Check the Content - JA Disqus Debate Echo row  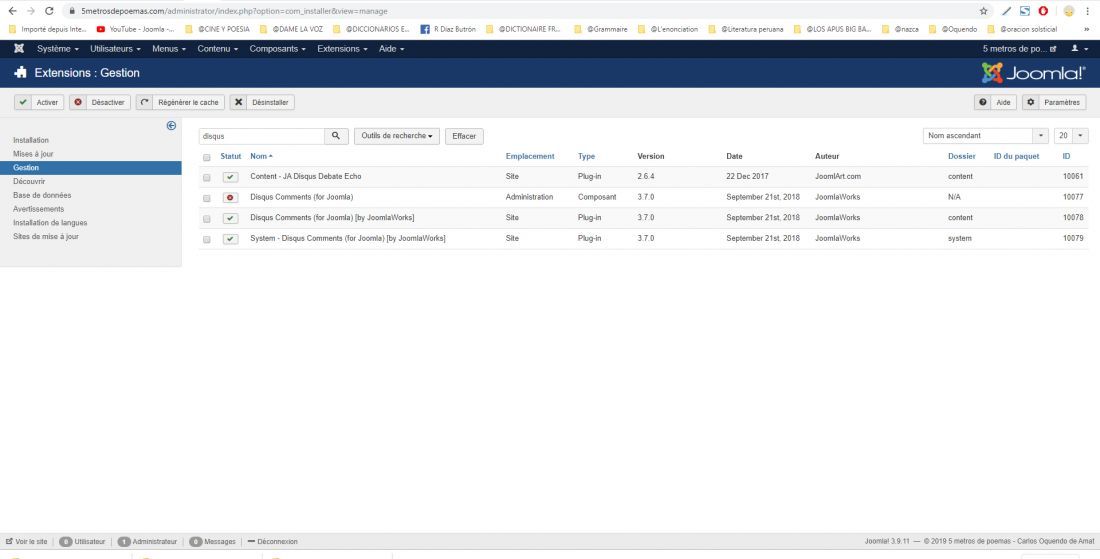coord(206,177)
